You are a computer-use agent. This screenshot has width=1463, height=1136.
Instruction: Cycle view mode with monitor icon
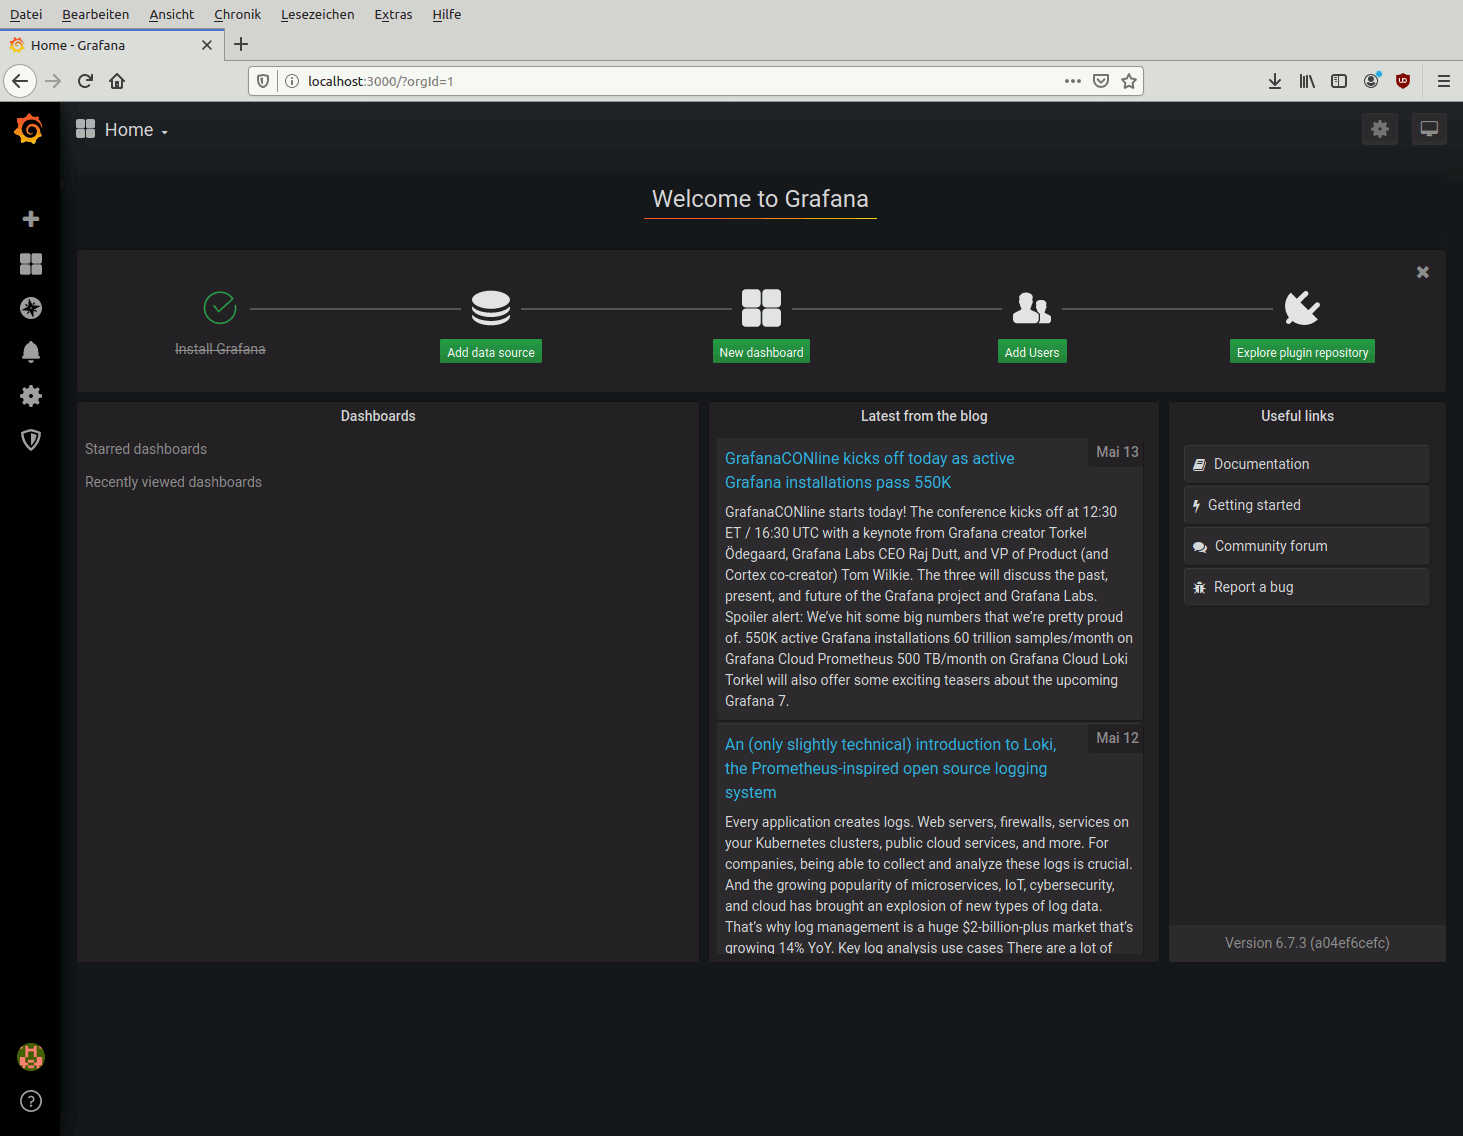[1429, 129]
